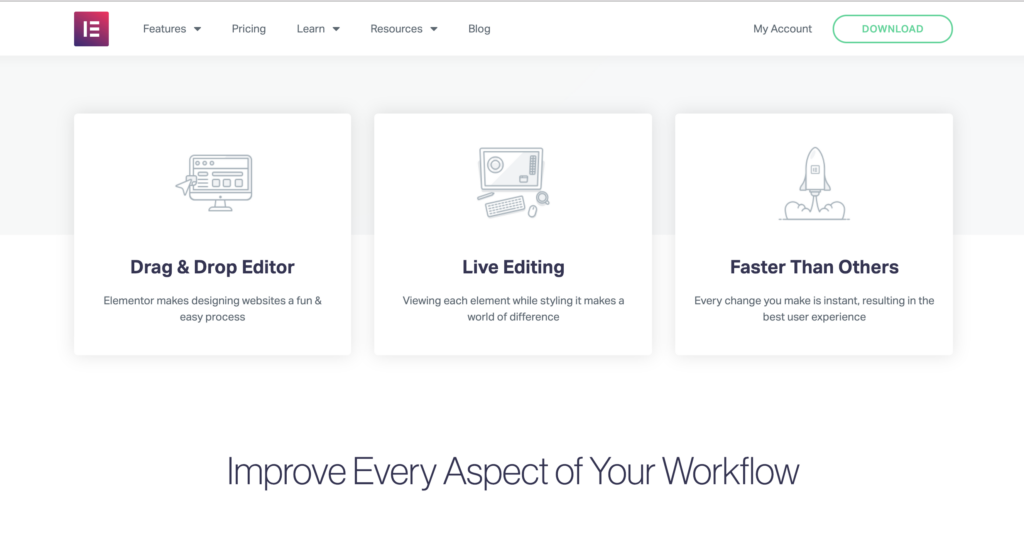Click 'Improve Every Aspect of Your Workflow' headline

tap(513, 472)
